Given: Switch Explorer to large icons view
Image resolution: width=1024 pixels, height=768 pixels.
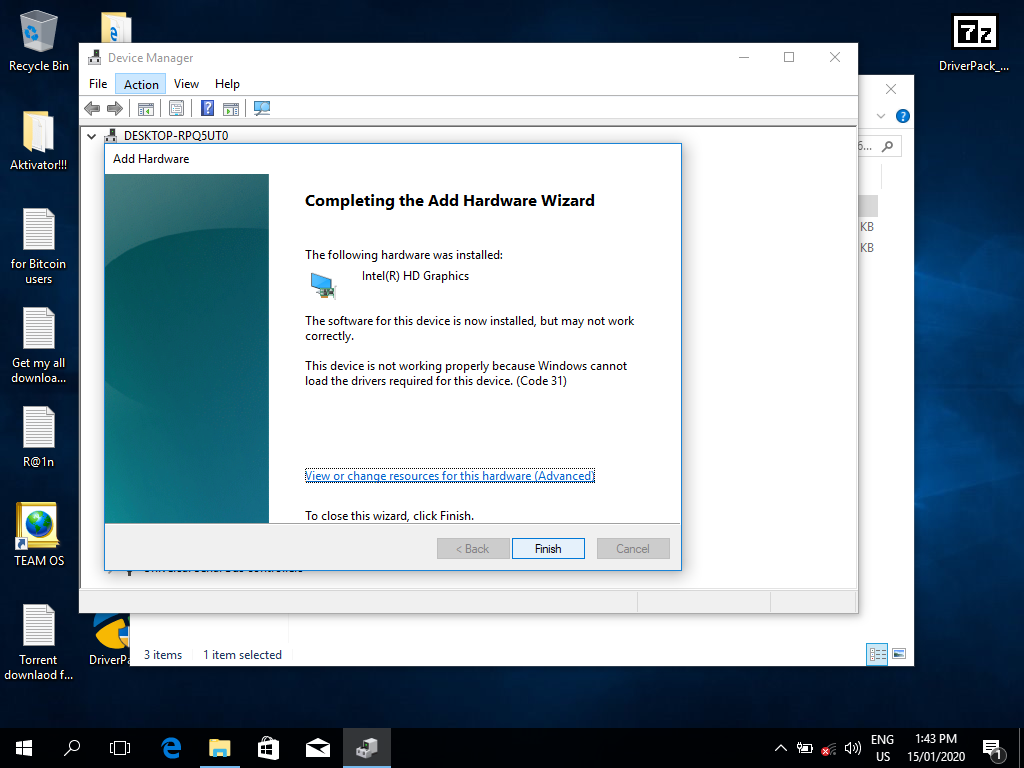Looking at the screenshot, I should (x=899, y=654).
